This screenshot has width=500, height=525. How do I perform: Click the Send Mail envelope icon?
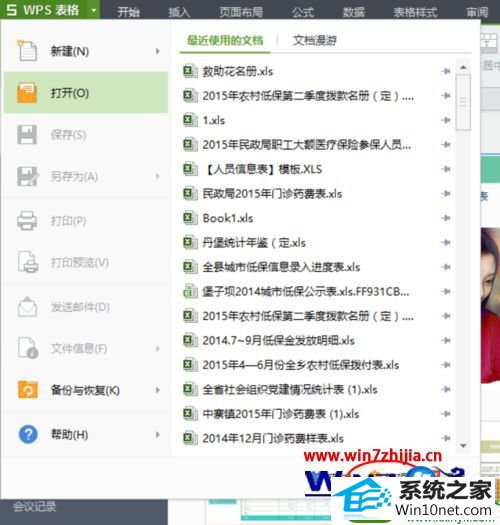(x=27, y=307)
